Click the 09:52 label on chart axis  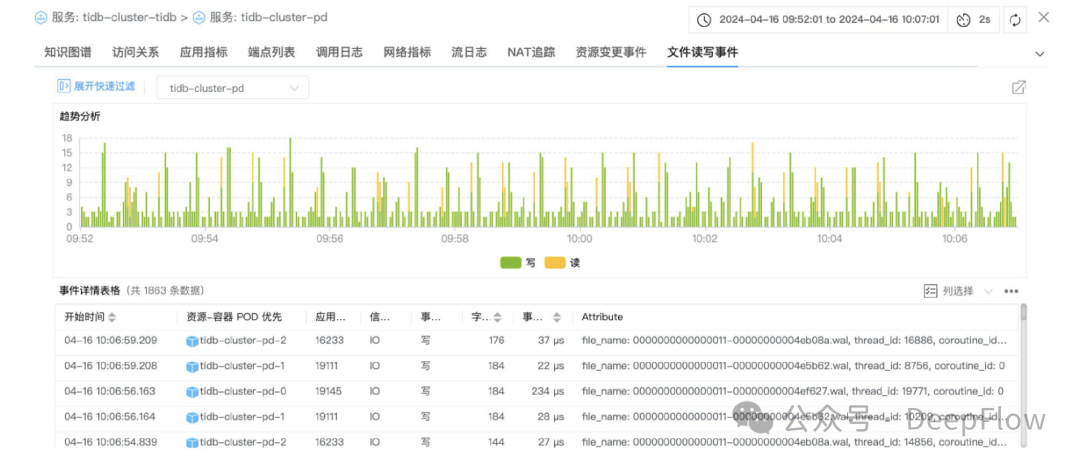tap(79, 239)
